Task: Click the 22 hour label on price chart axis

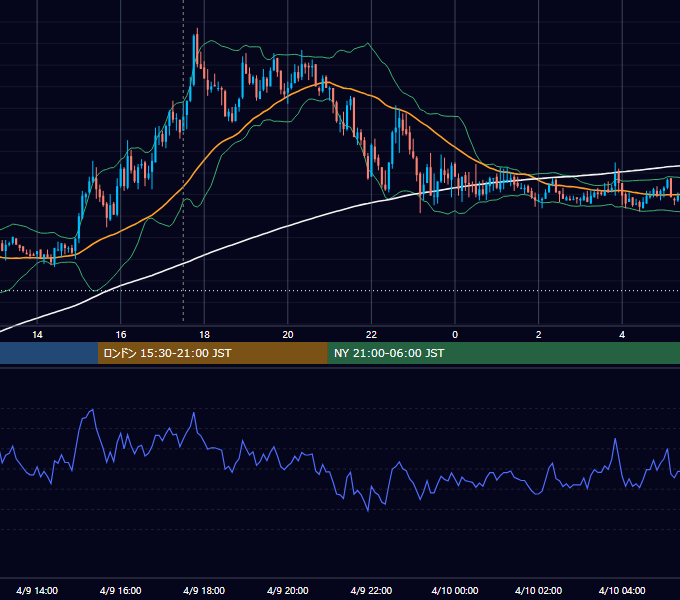Action: pyautogui.click(x=371, y=335)
